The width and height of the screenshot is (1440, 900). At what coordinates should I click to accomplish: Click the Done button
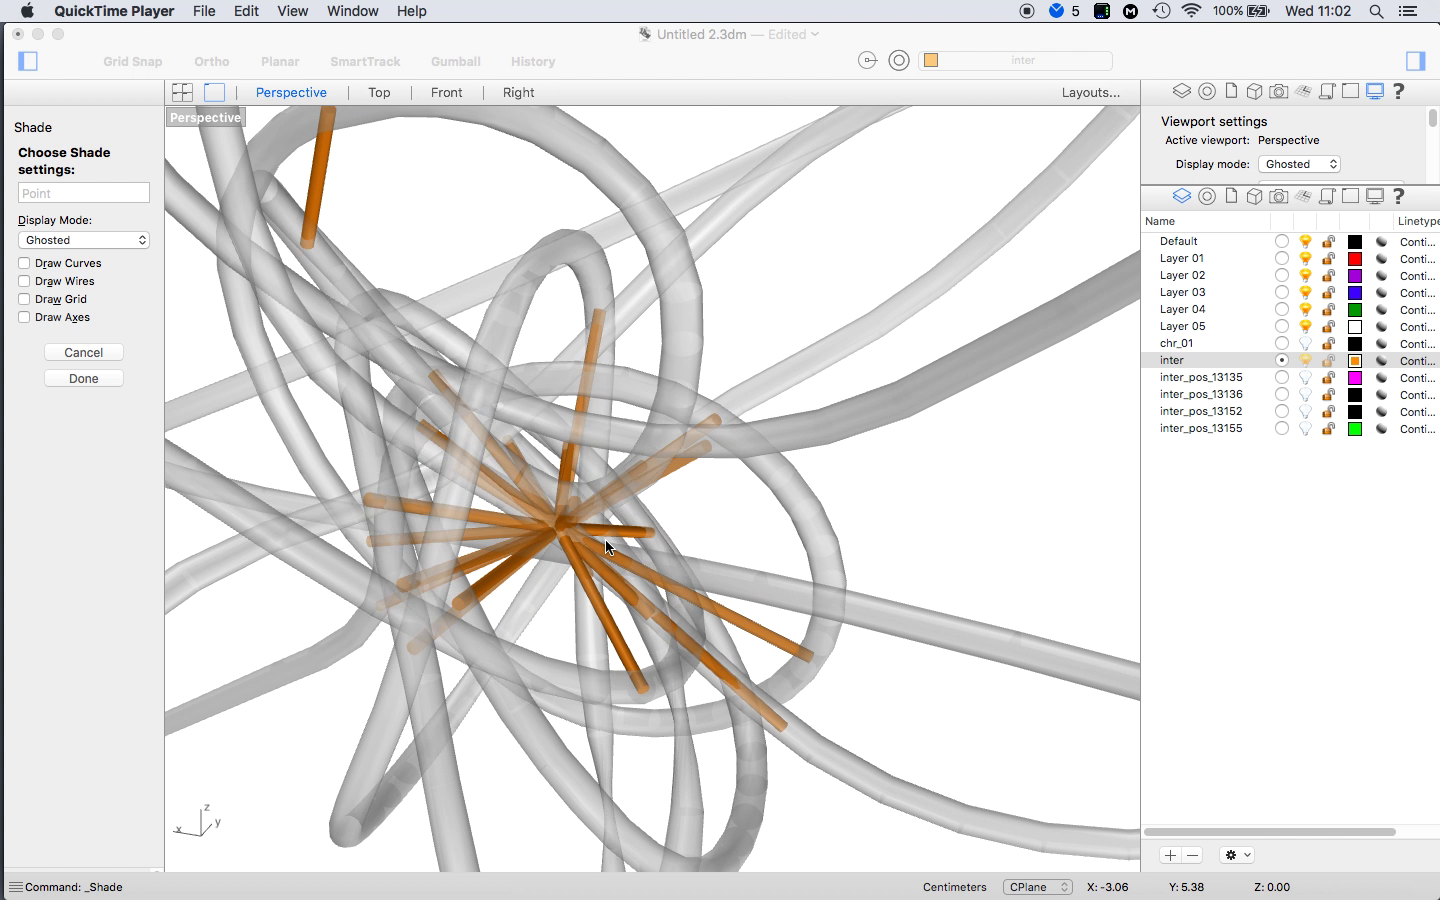(84, 378)
